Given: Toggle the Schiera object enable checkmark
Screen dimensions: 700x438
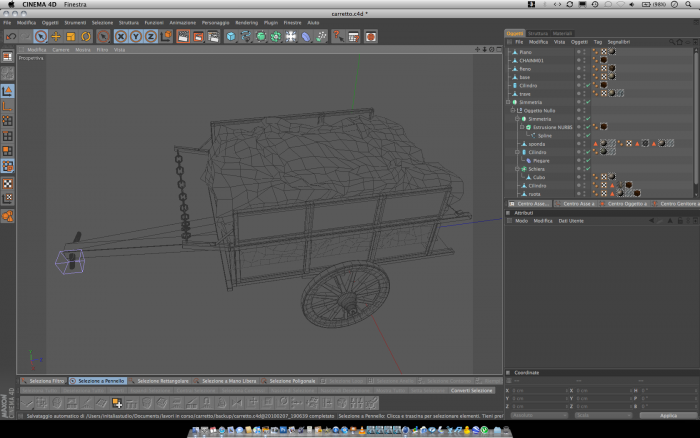Looking at the screenshot, I should point(588,169).
